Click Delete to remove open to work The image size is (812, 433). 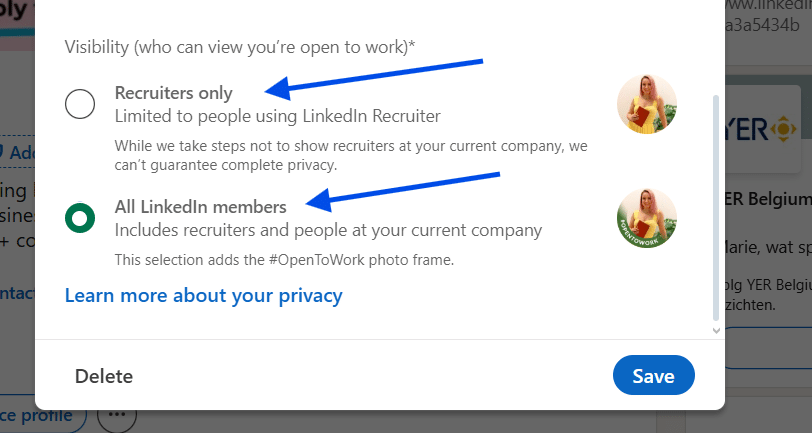(104, 376)
